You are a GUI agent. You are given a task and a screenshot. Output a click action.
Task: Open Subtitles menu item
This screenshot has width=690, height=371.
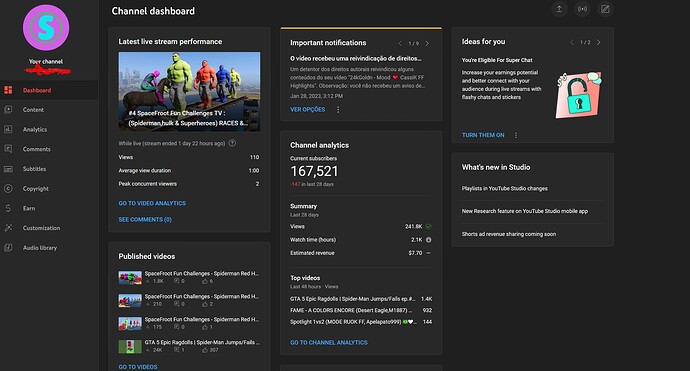49,169
